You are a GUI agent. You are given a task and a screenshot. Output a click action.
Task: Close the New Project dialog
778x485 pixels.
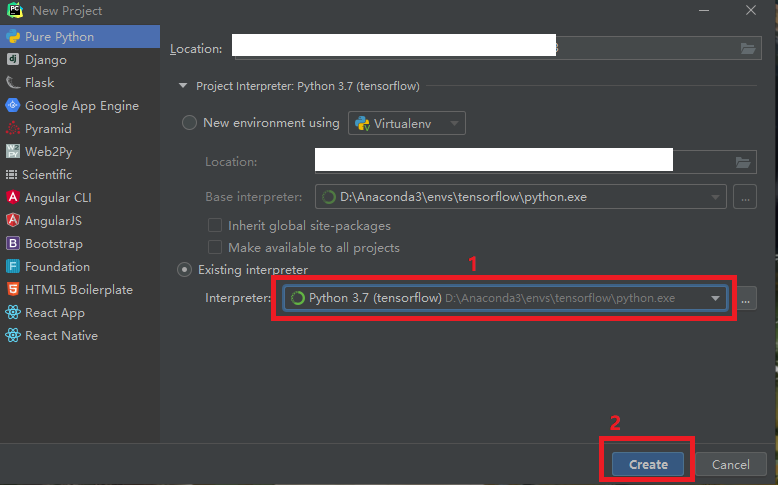click(751, 10)
